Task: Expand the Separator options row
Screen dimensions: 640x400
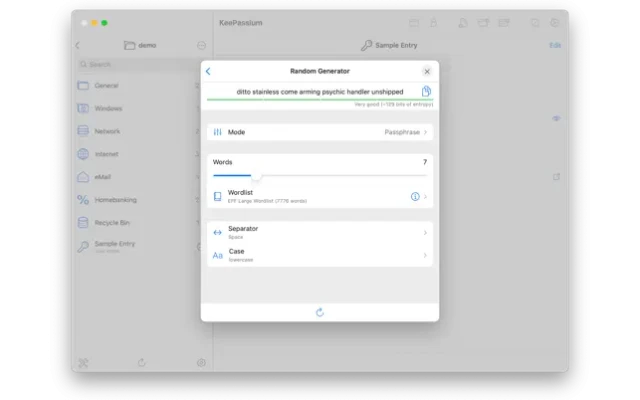Action: click(320, 232)
